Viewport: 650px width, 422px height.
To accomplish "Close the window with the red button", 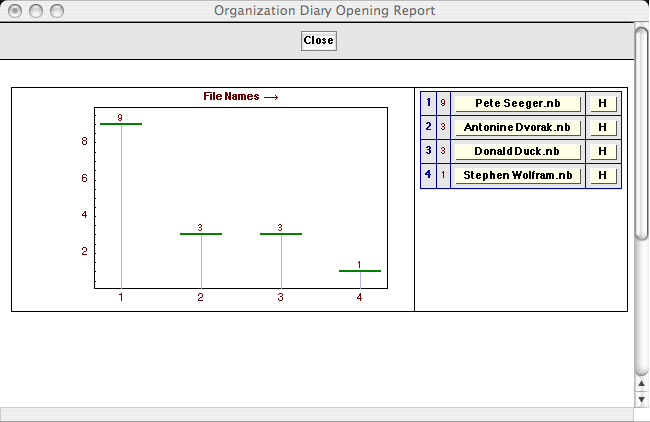I will [x=13, y=11].
